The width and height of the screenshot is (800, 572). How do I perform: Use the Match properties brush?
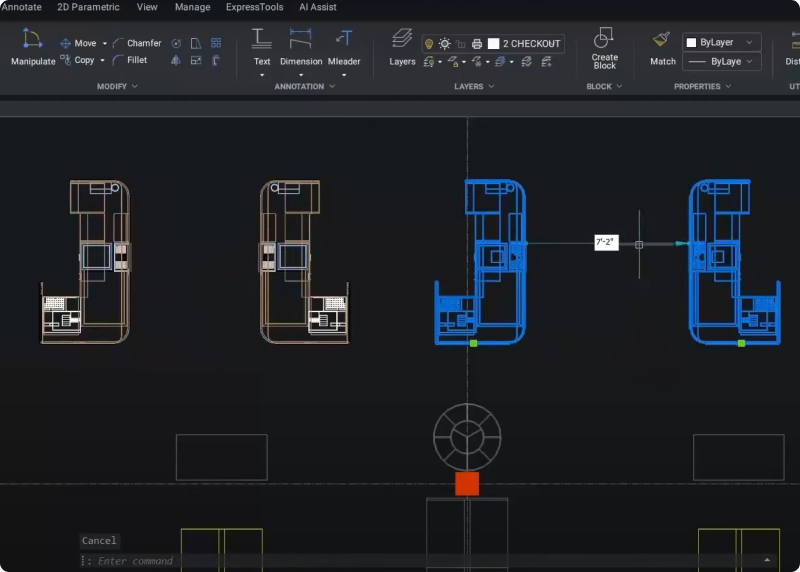pyautogui.click(x=663, y=48)
